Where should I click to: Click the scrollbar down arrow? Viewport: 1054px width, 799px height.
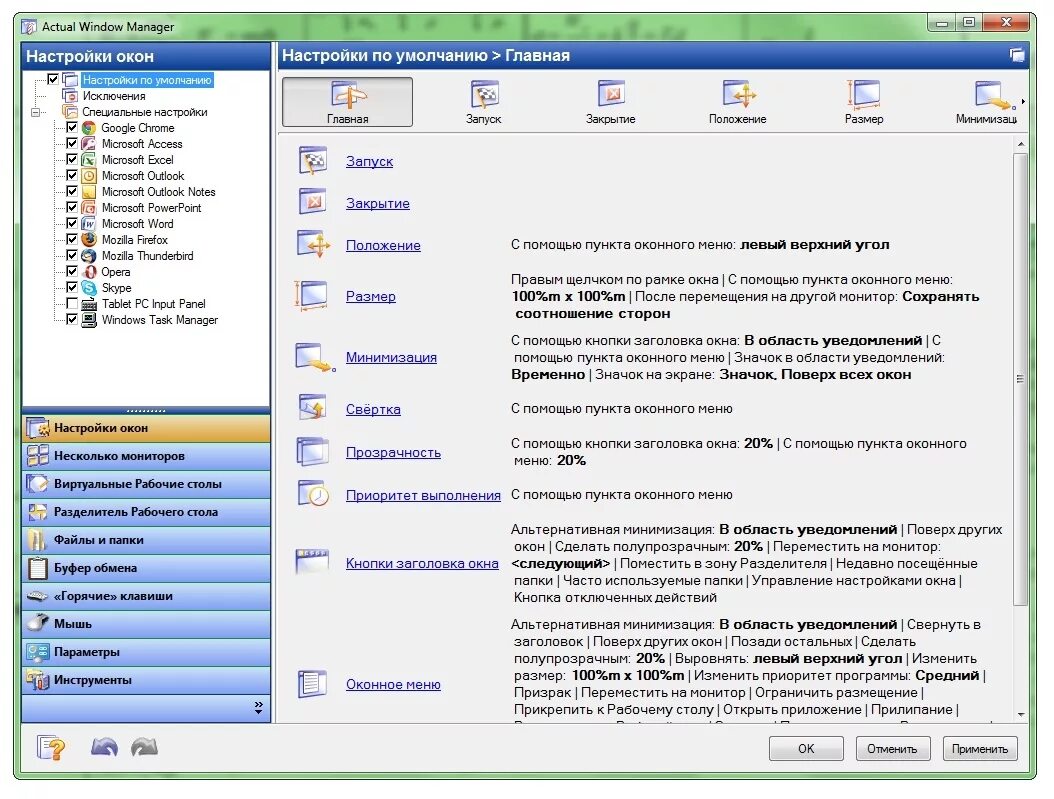coord(1021,714)
